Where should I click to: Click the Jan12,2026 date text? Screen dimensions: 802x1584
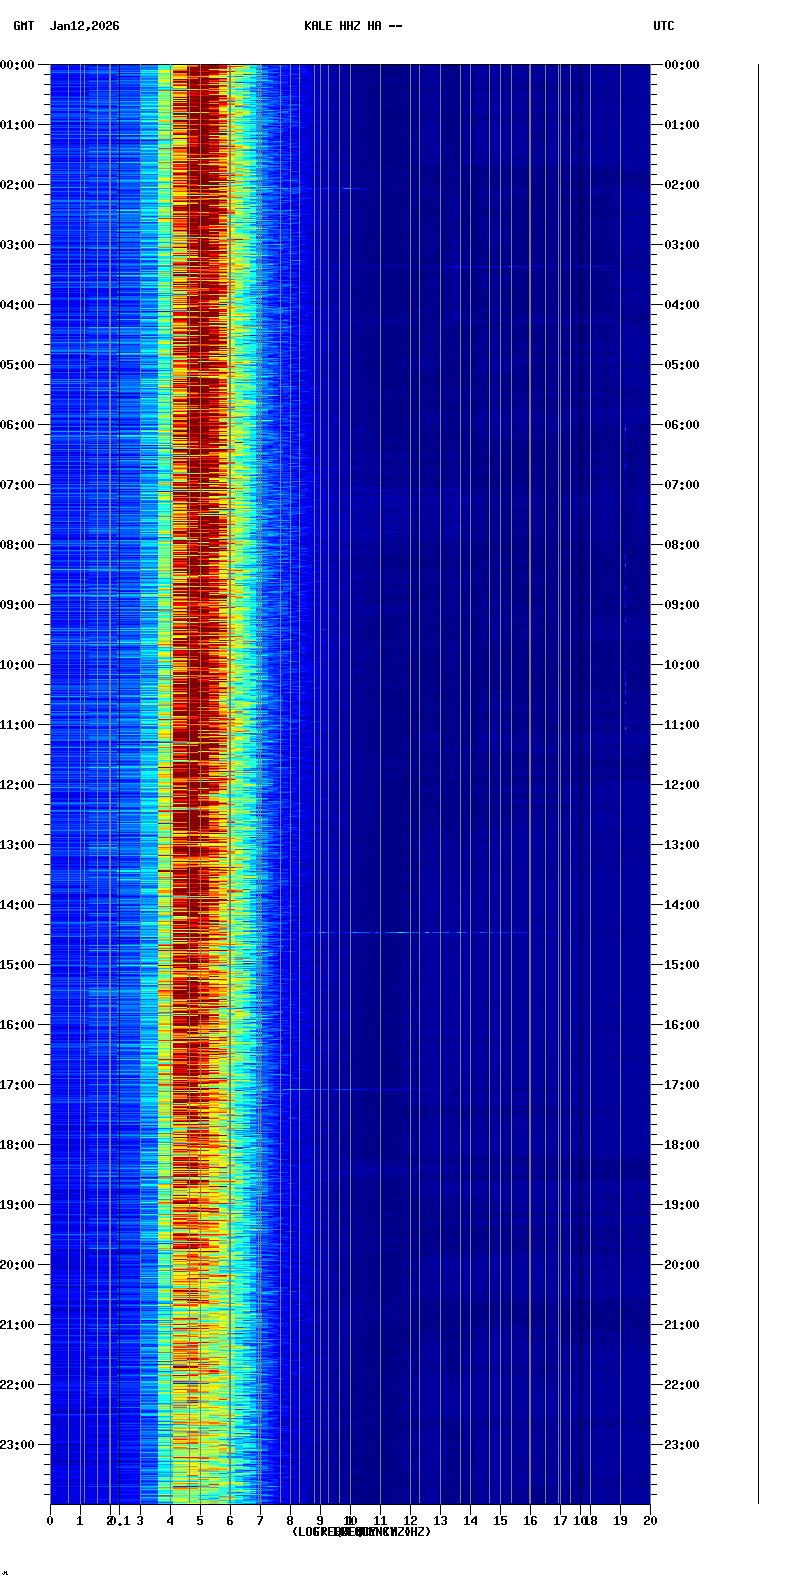pos(84,26)
